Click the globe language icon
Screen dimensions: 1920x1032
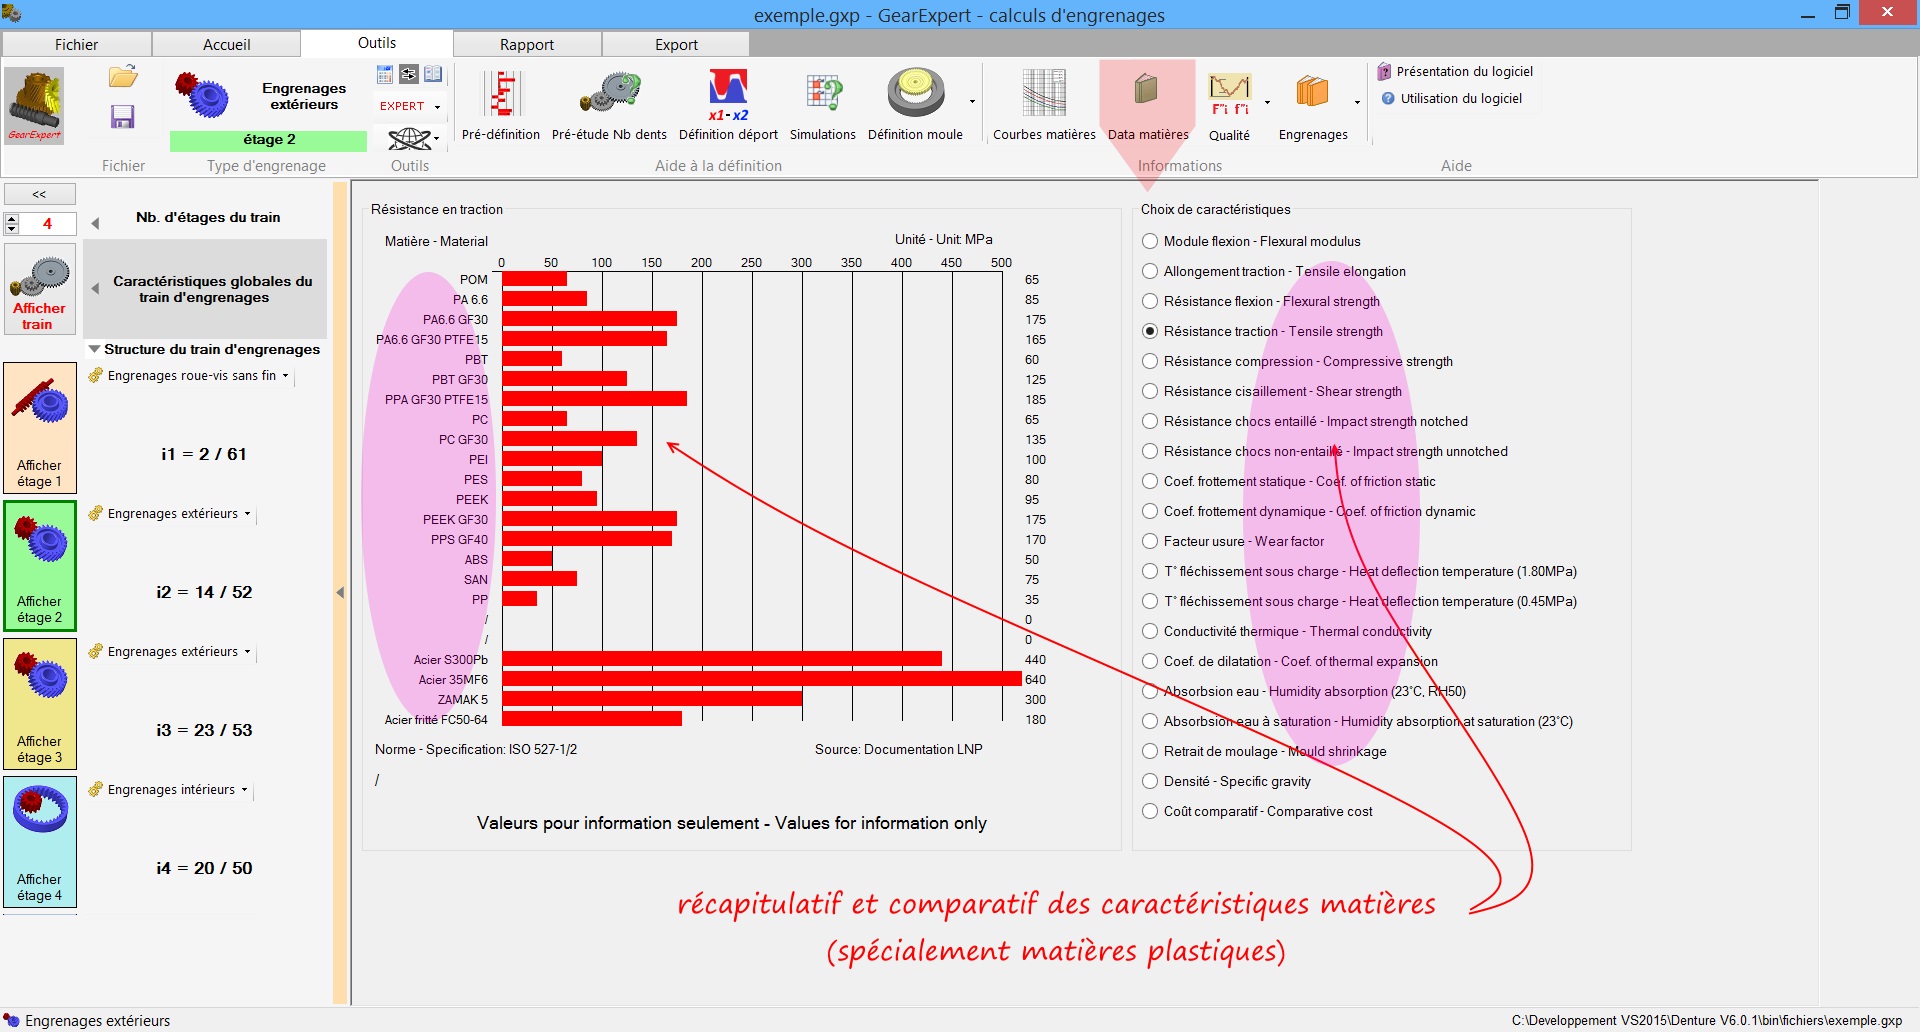(x=409, y=138)
